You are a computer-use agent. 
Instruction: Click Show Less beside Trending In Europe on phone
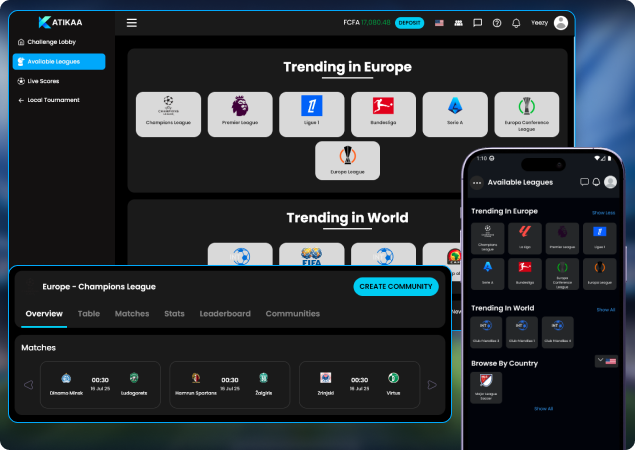click(603, 213)
